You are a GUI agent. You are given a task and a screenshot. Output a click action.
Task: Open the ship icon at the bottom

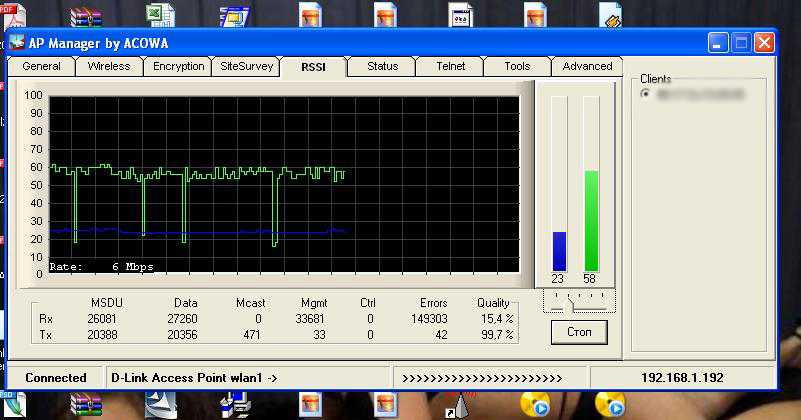click(x=162, y=405)
